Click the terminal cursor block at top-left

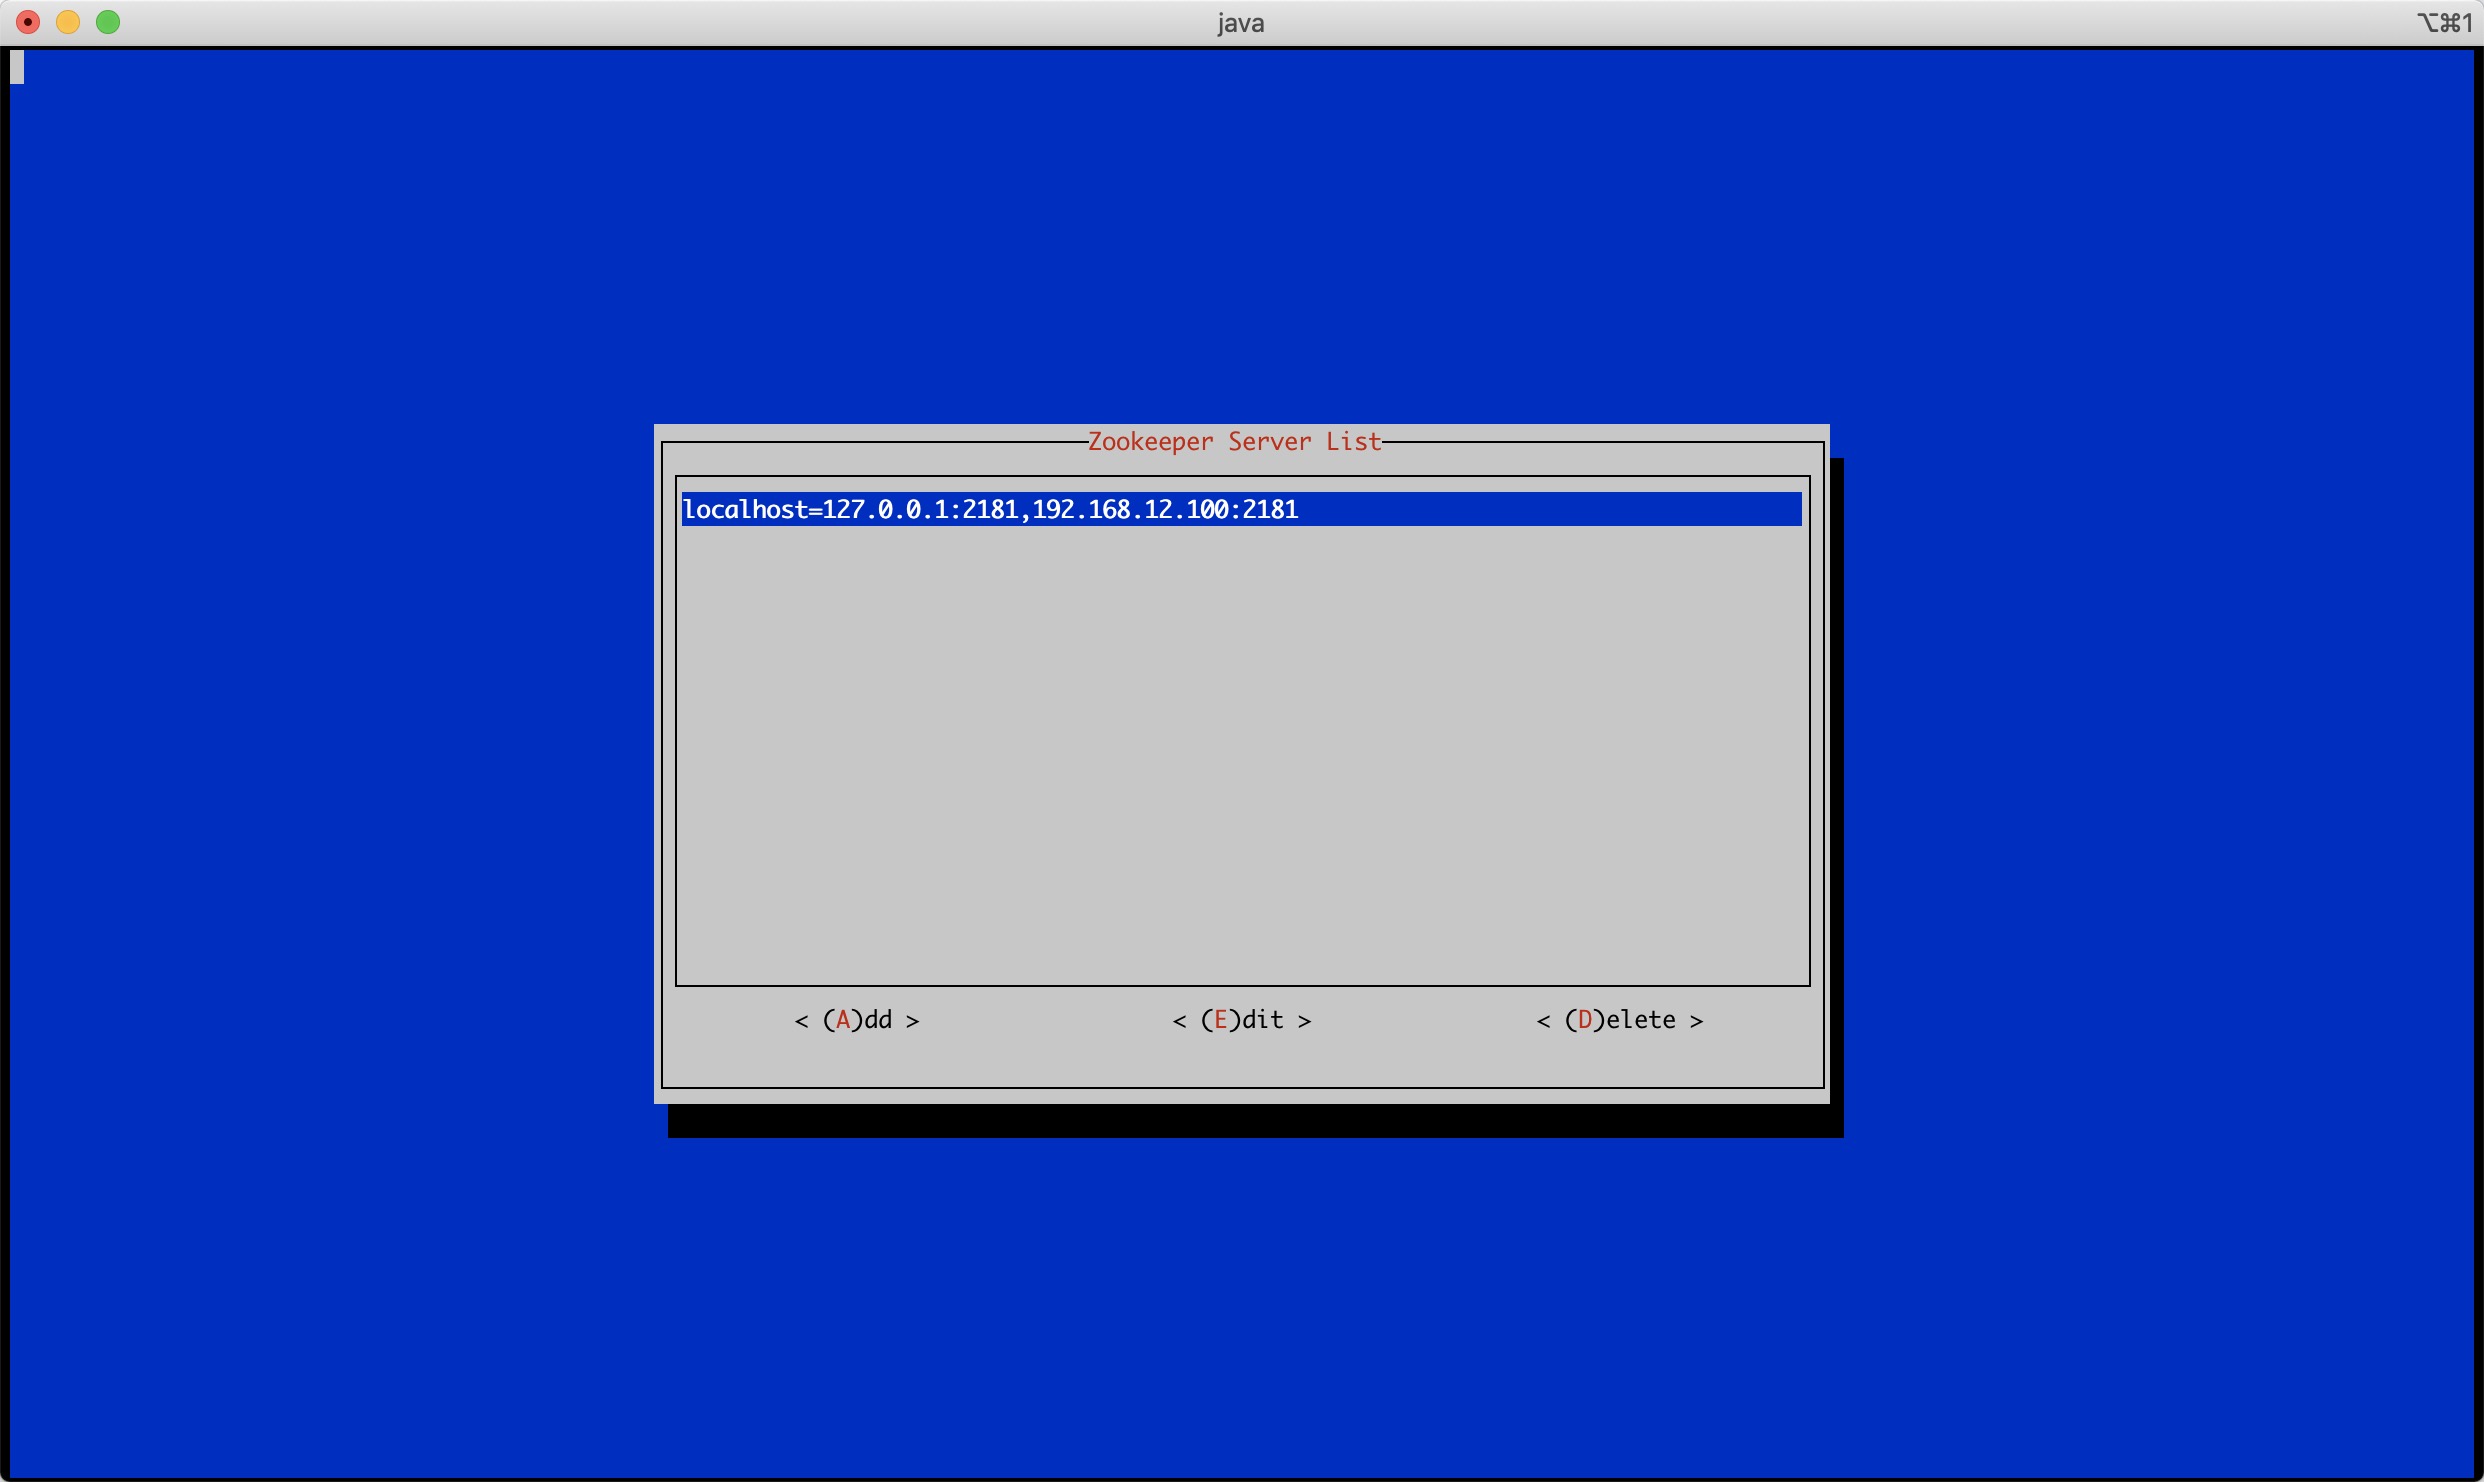(17, 67)
